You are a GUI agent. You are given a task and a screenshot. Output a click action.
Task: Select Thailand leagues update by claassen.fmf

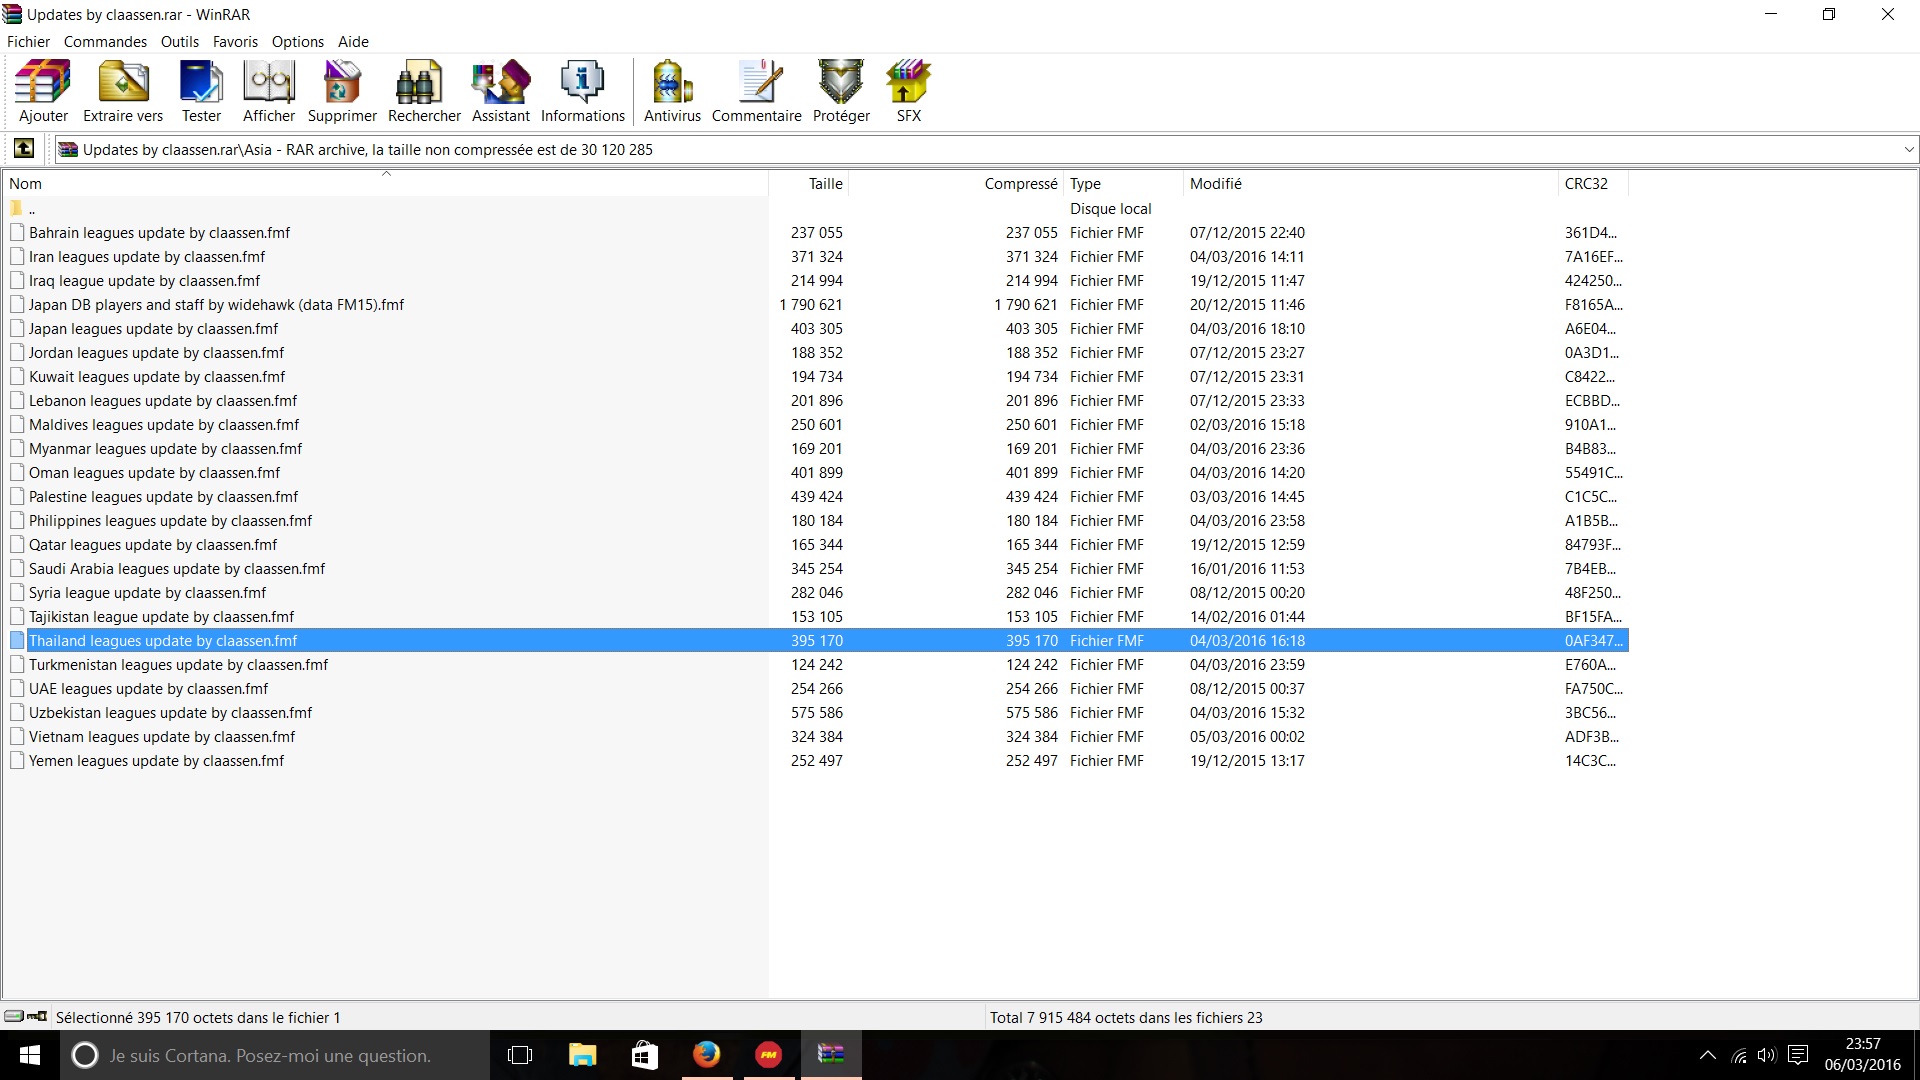[816, 640]
